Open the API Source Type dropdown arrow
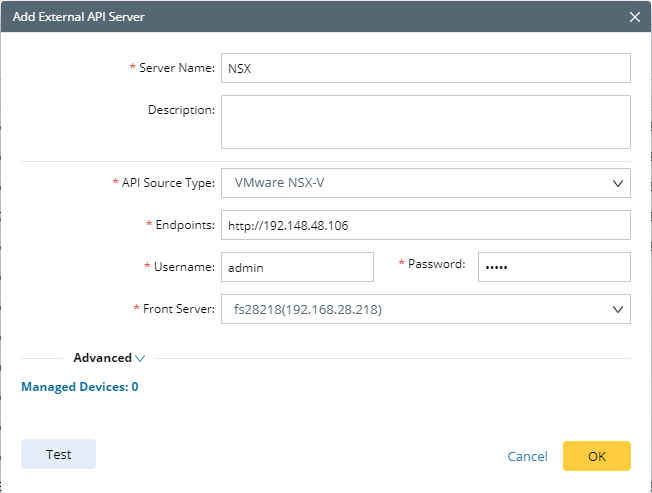The width and height of the screenshot is (652, 493). click(617, 184)
